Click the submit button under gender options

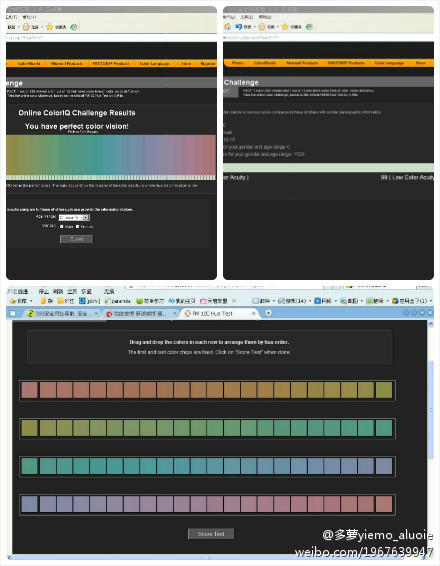[x=77, y=239]
